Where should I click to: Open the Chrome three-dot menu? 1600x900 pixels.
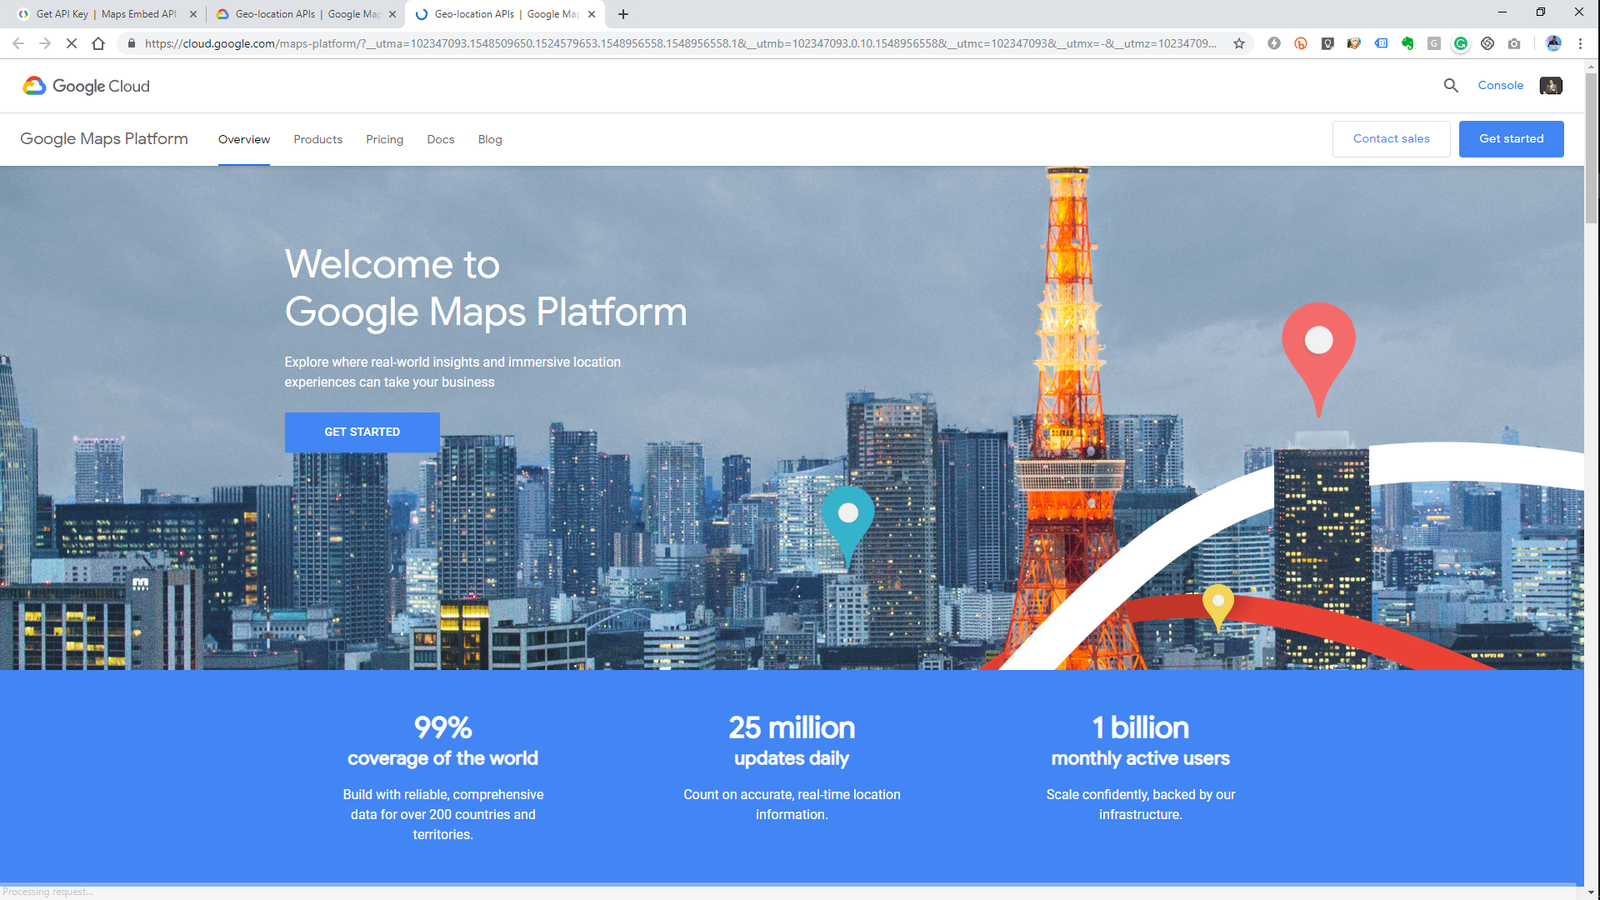click(x=1580, y=43)
